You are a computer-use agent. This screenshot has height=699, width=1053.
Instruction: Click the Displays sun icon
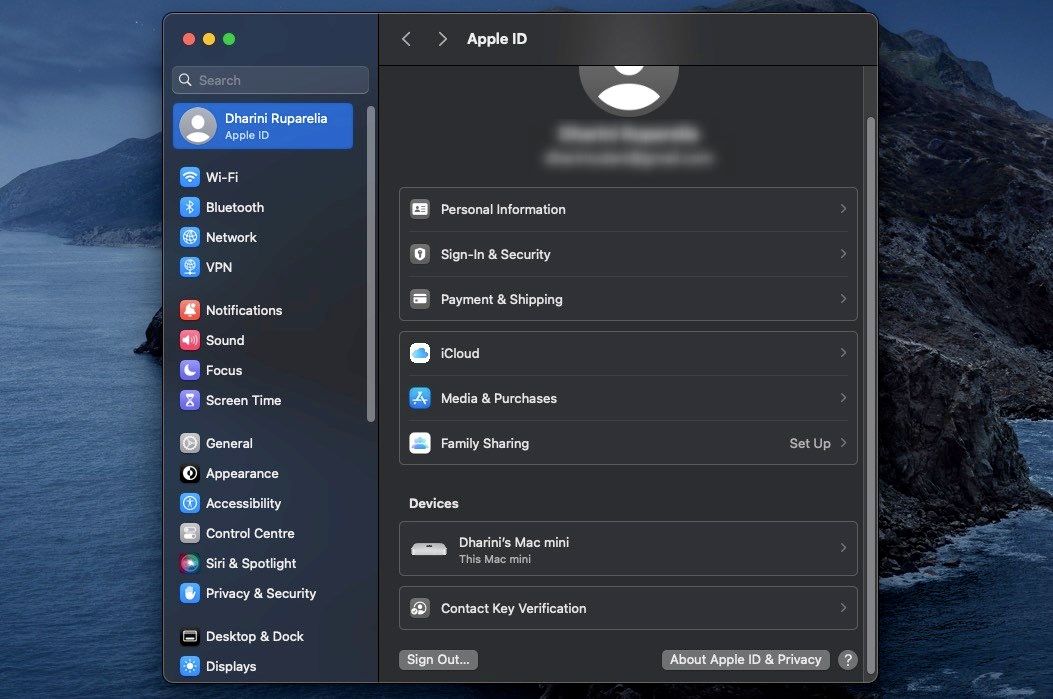190,666
